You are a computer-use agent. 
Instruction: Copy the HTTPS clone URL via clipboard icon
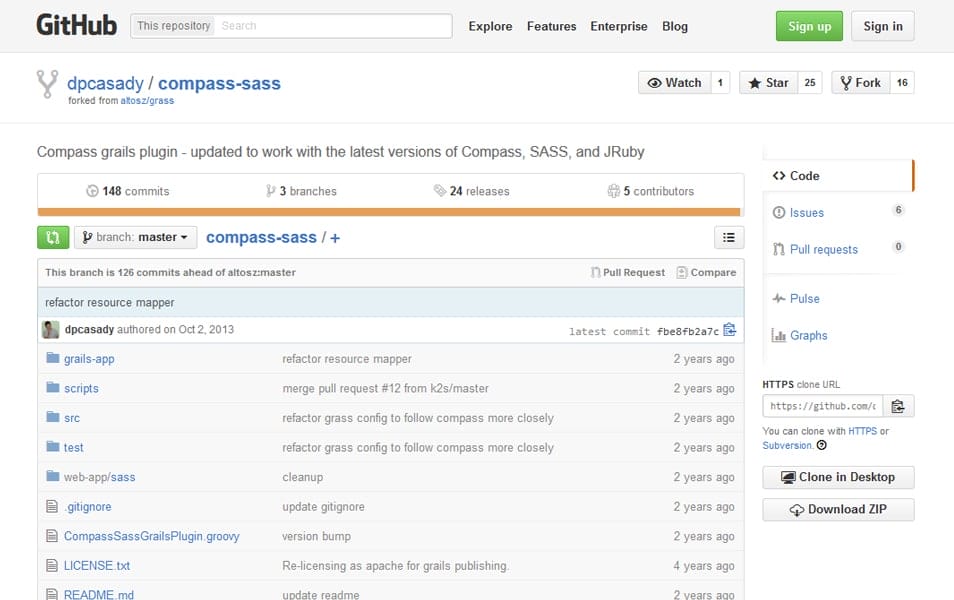898,406
